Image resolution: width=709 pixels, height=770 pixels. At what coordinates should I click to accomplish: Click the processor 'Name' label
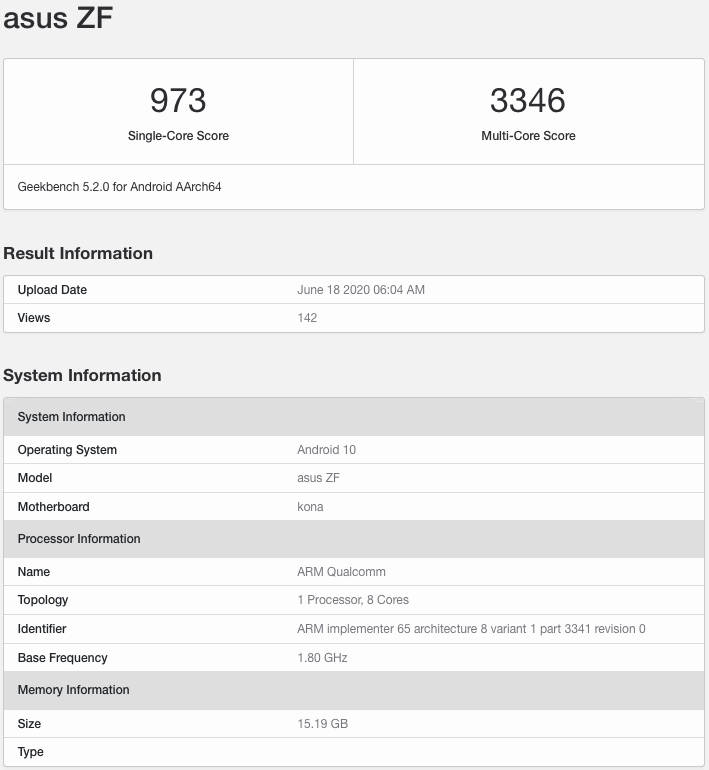[34, 572]
